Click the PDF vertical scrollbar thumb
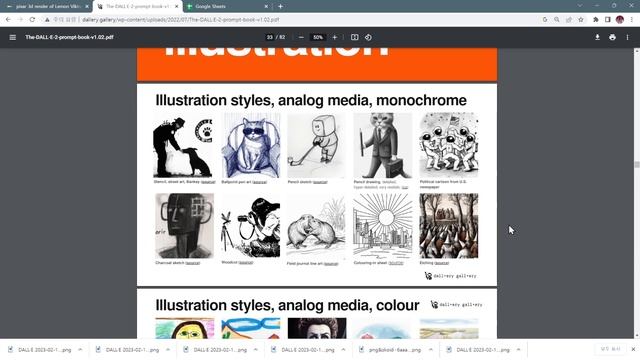The width and height of the screenshot is (640, 360). [x=637, y=164]
